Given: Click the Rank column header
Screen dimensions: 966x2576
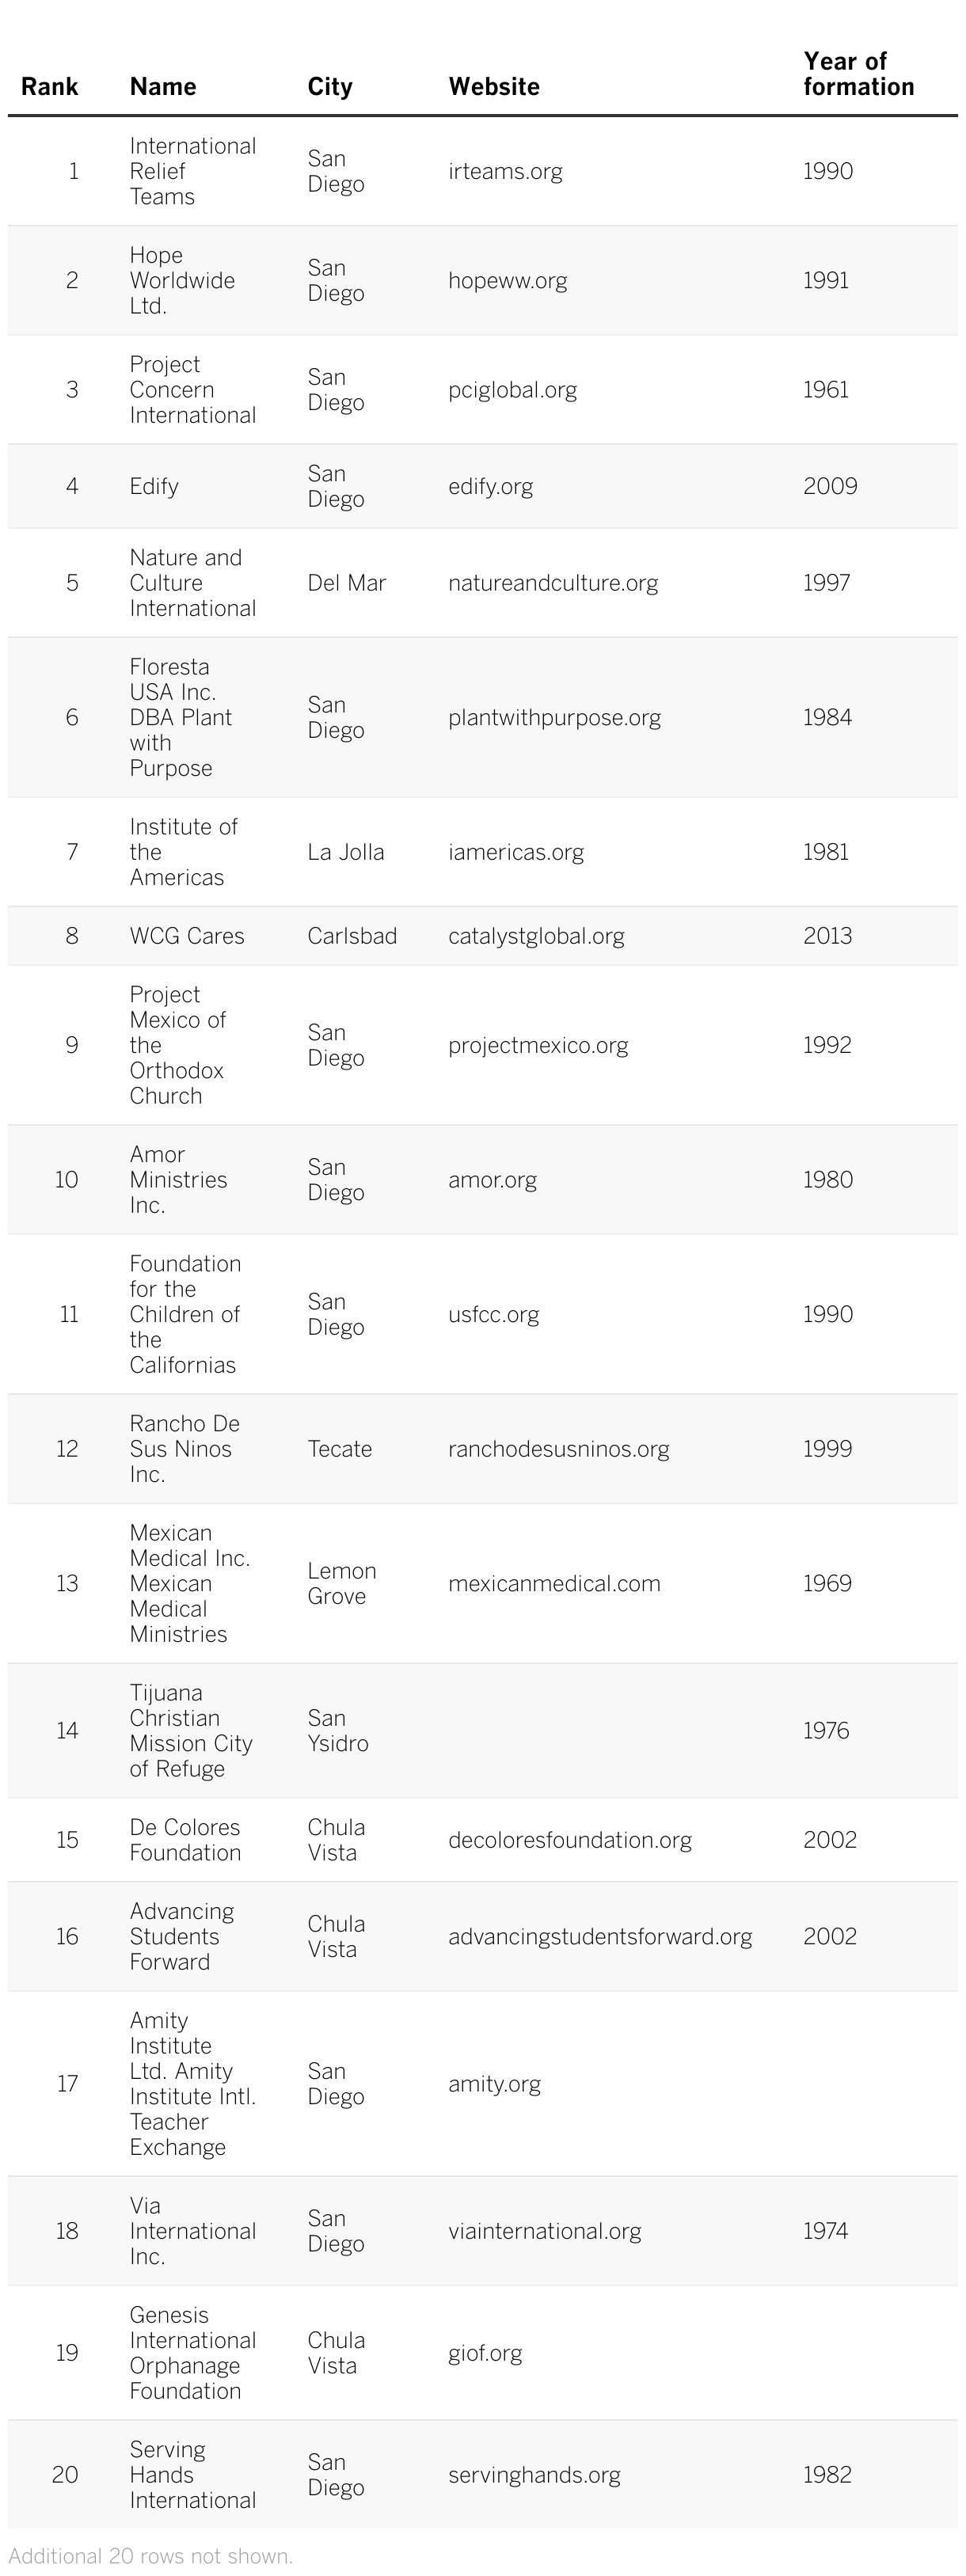Looking at the screenshot, I should (x=49, y=87).
